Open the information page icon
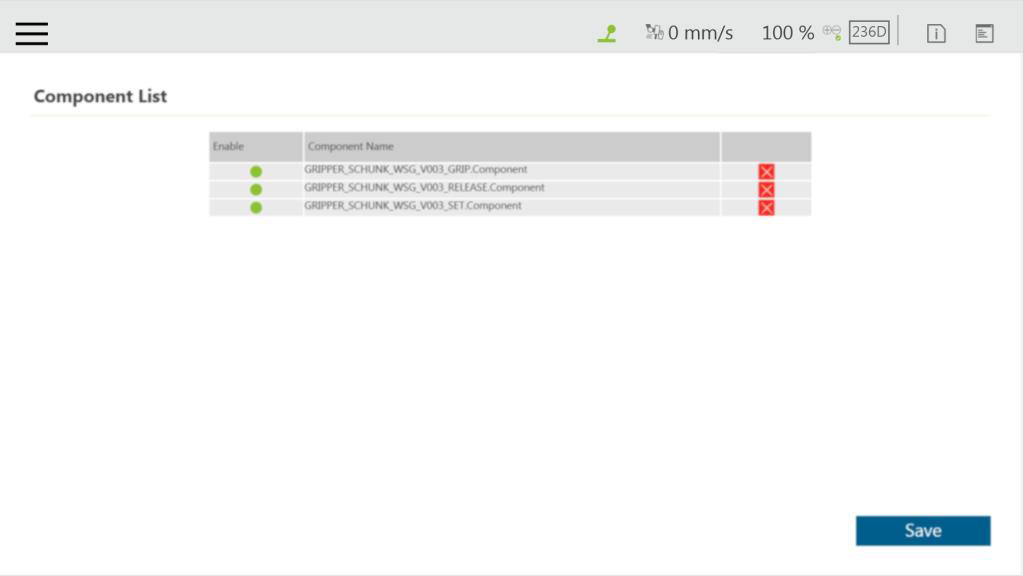This screenshot has width=1023, height=576. [x=936, y=33]
